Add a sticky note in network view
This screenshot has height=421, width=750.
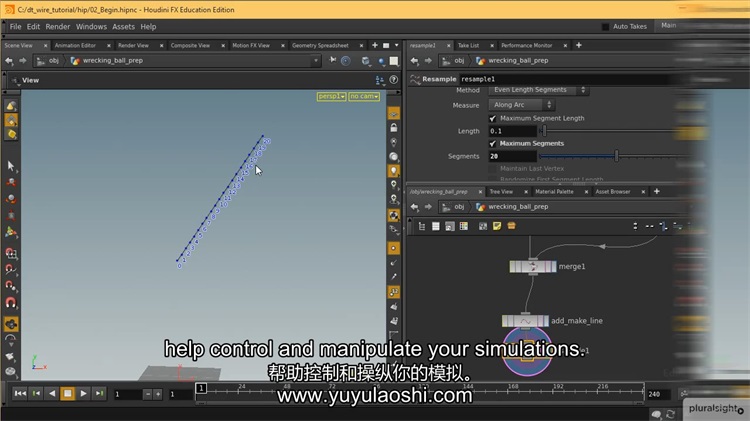[497, 226]
